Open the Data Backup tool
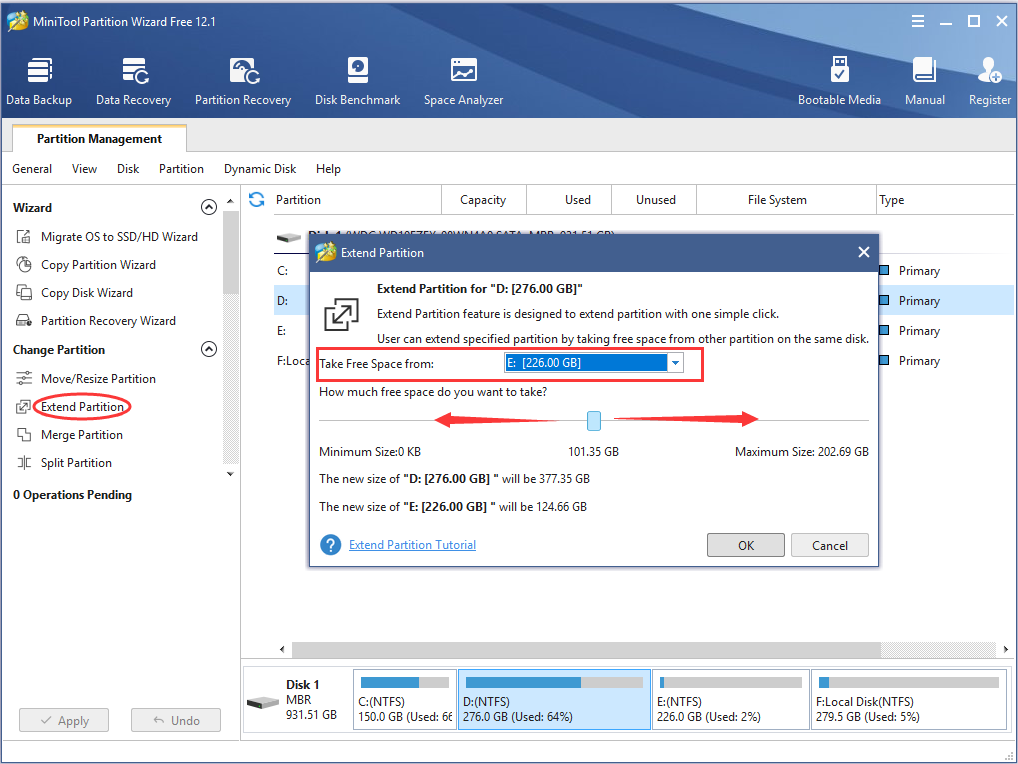This screenshot has height=764, width=1018. click(x=39, y=81)
